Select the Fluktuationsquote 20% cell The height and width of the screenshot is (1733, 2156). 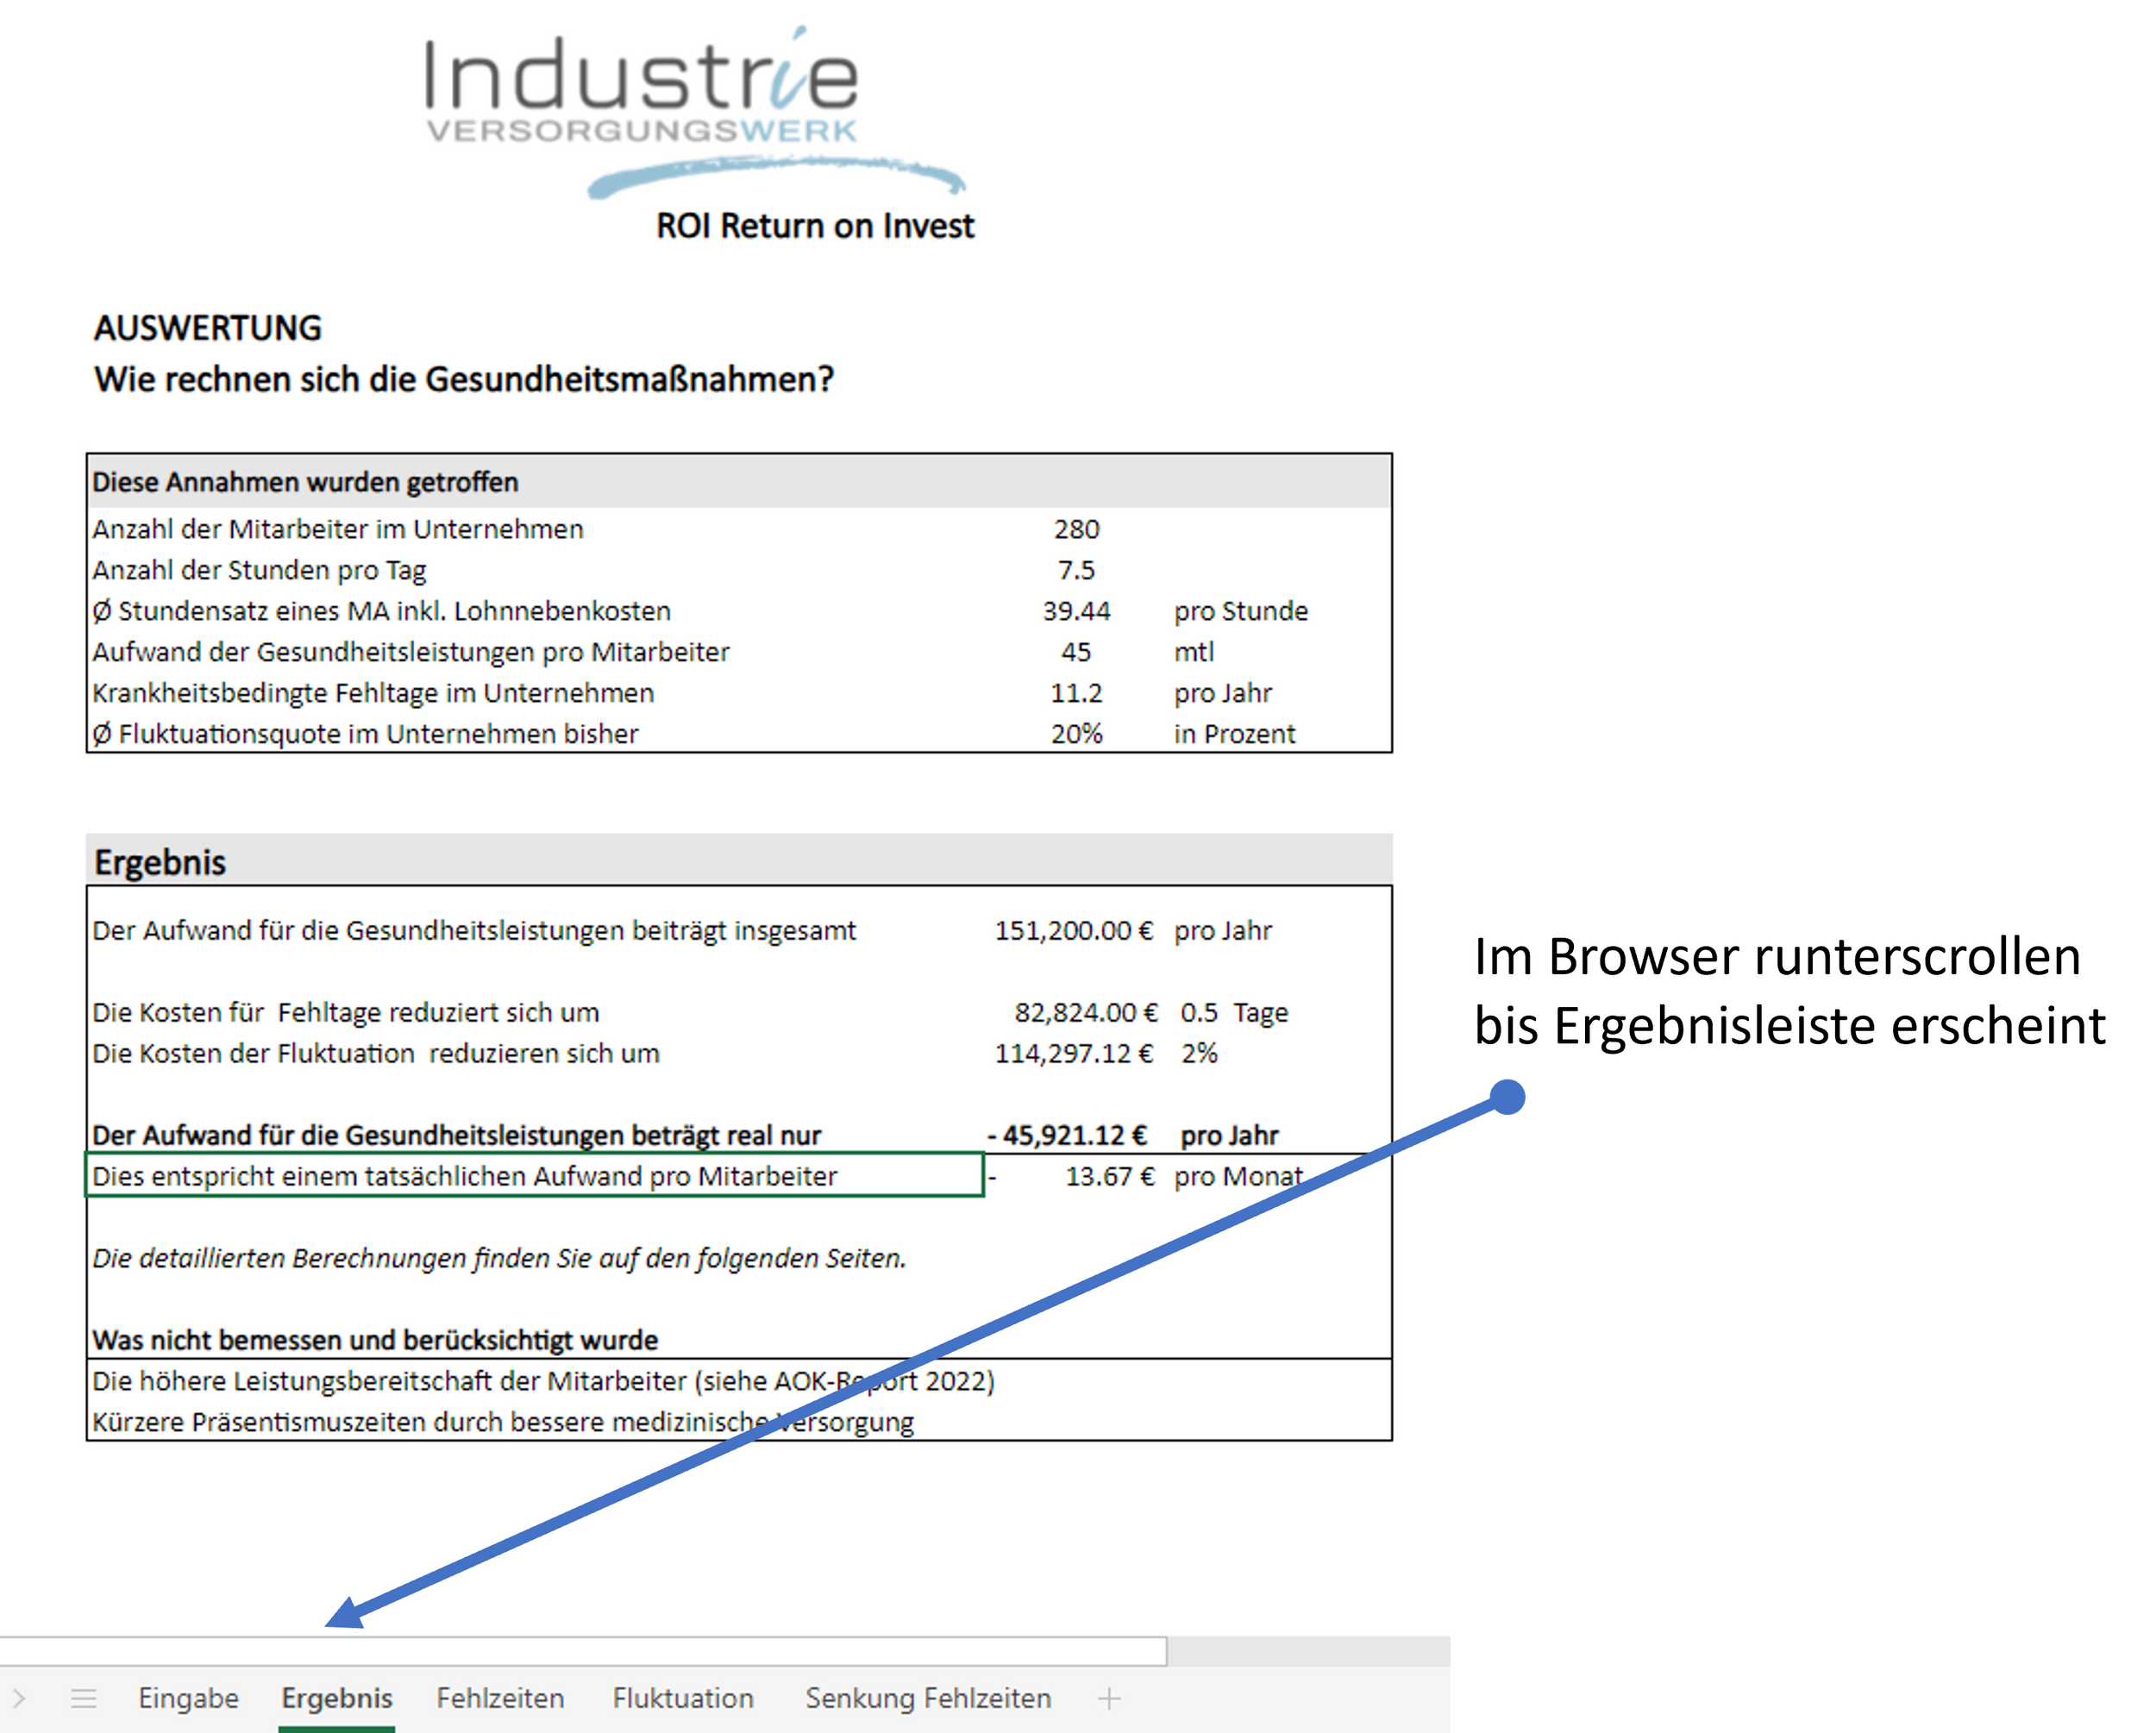(x=1076, y=734)
